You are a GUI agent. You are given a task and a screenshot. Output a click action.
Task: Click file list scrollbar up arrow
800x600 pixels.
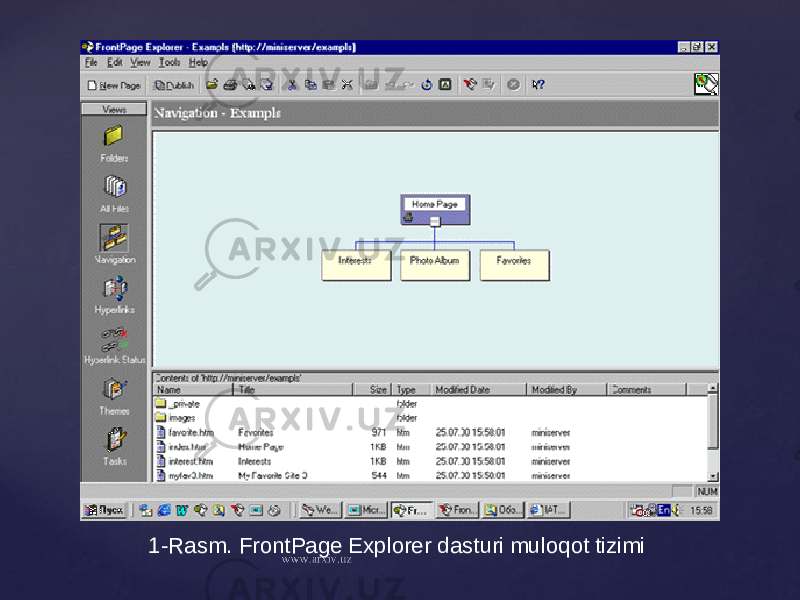(713, 388)
